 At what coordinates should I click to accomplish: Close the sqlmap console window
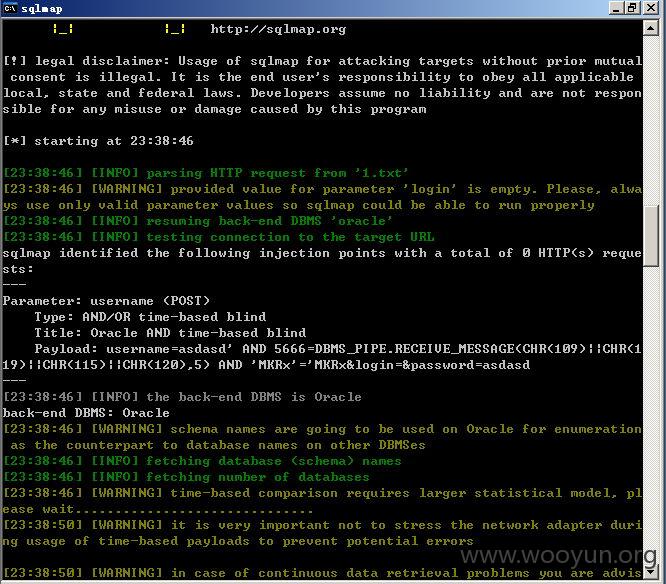[x=651, y=8]
